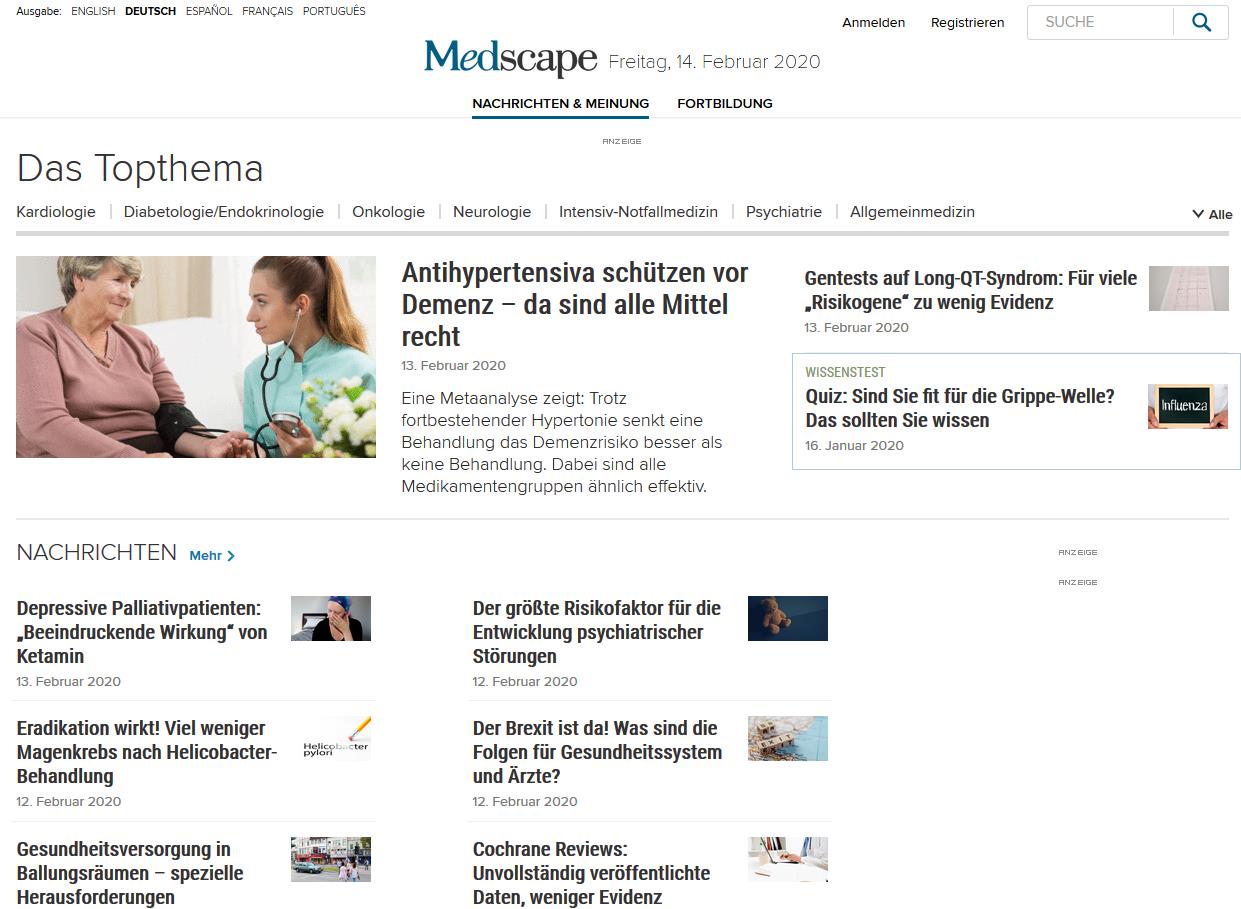Screen dimensions: 1241x909
Task: Click the Helicobacter pylori thumbnail image
Action: point(331,738)
